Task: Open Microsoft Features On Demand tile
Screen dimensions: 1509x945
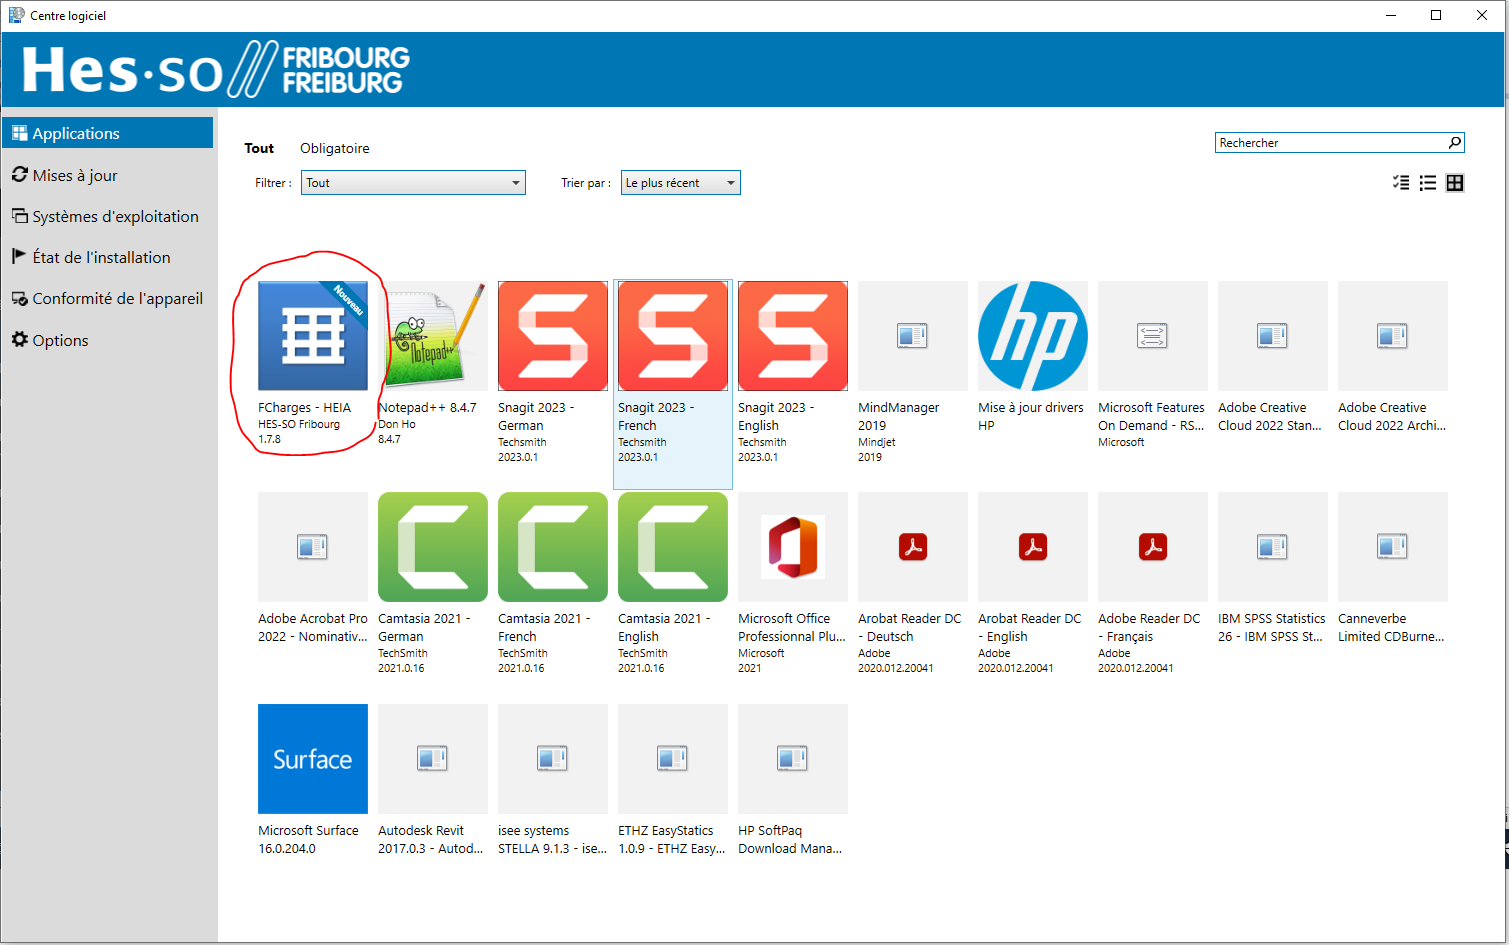Action: [1153, 336]
